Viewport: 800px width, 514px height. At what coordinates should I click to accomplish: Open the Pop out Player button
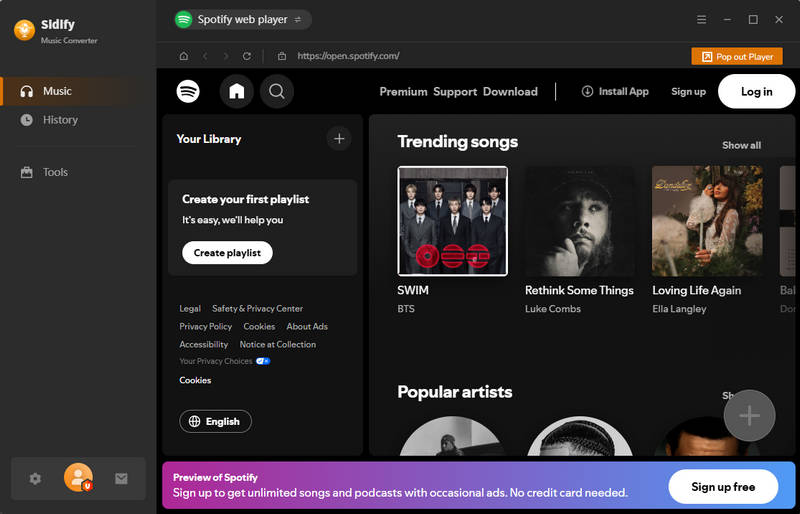tap(737, 57)
